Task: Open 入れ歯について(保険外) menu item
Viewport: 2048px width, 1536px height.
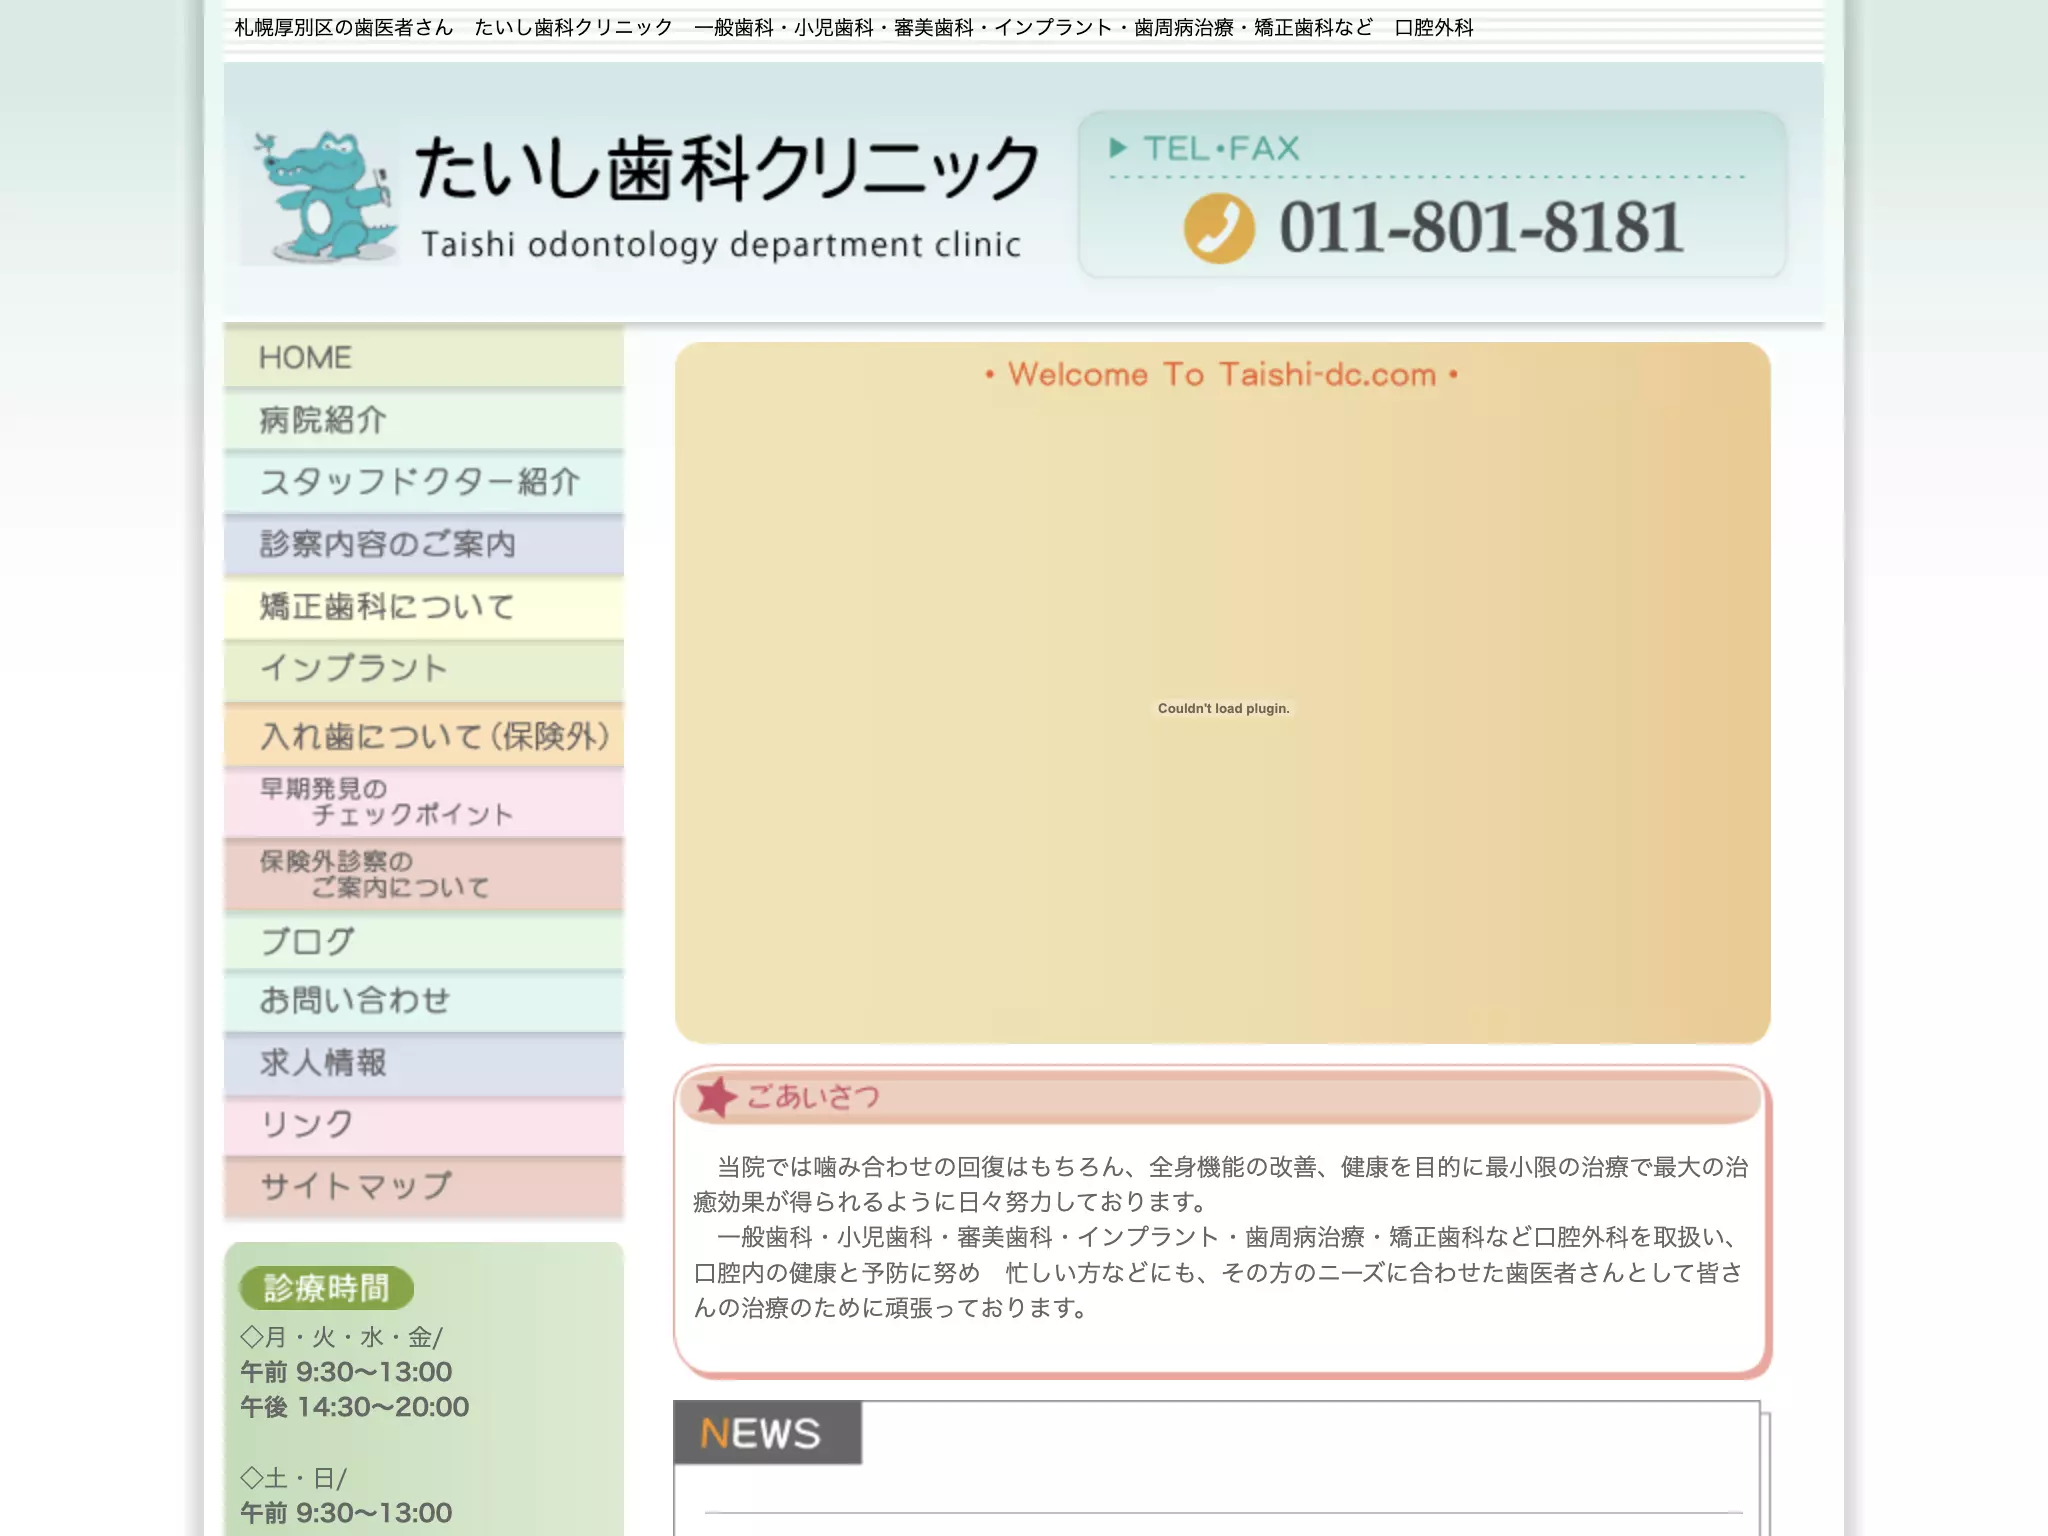Action: (424, 736)
